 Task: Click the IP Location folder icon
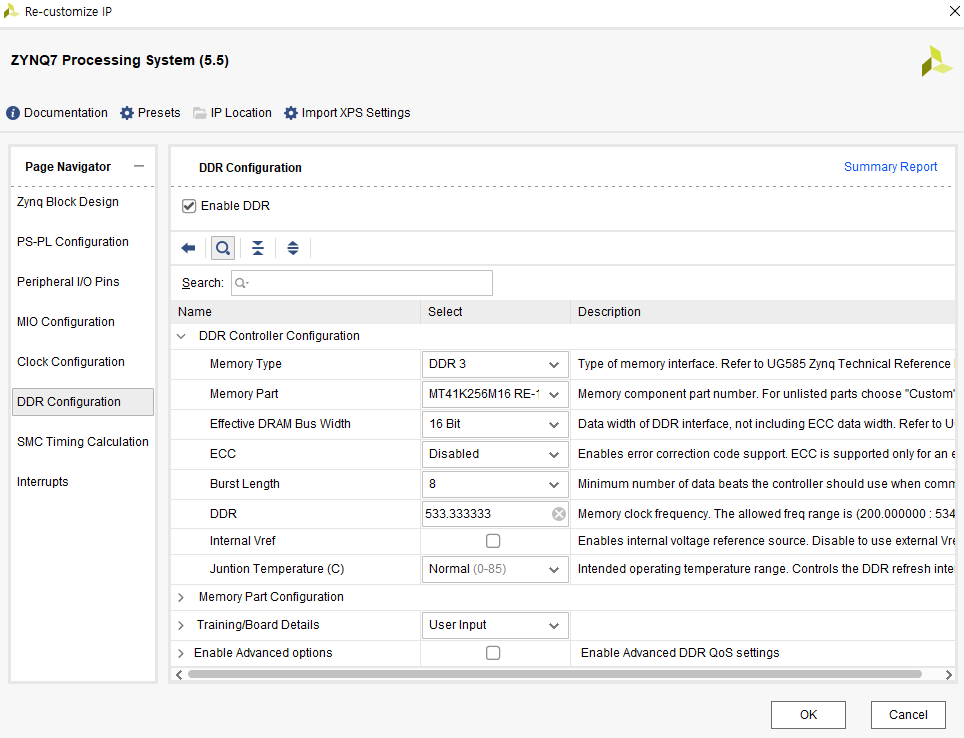tap(199, 113)
